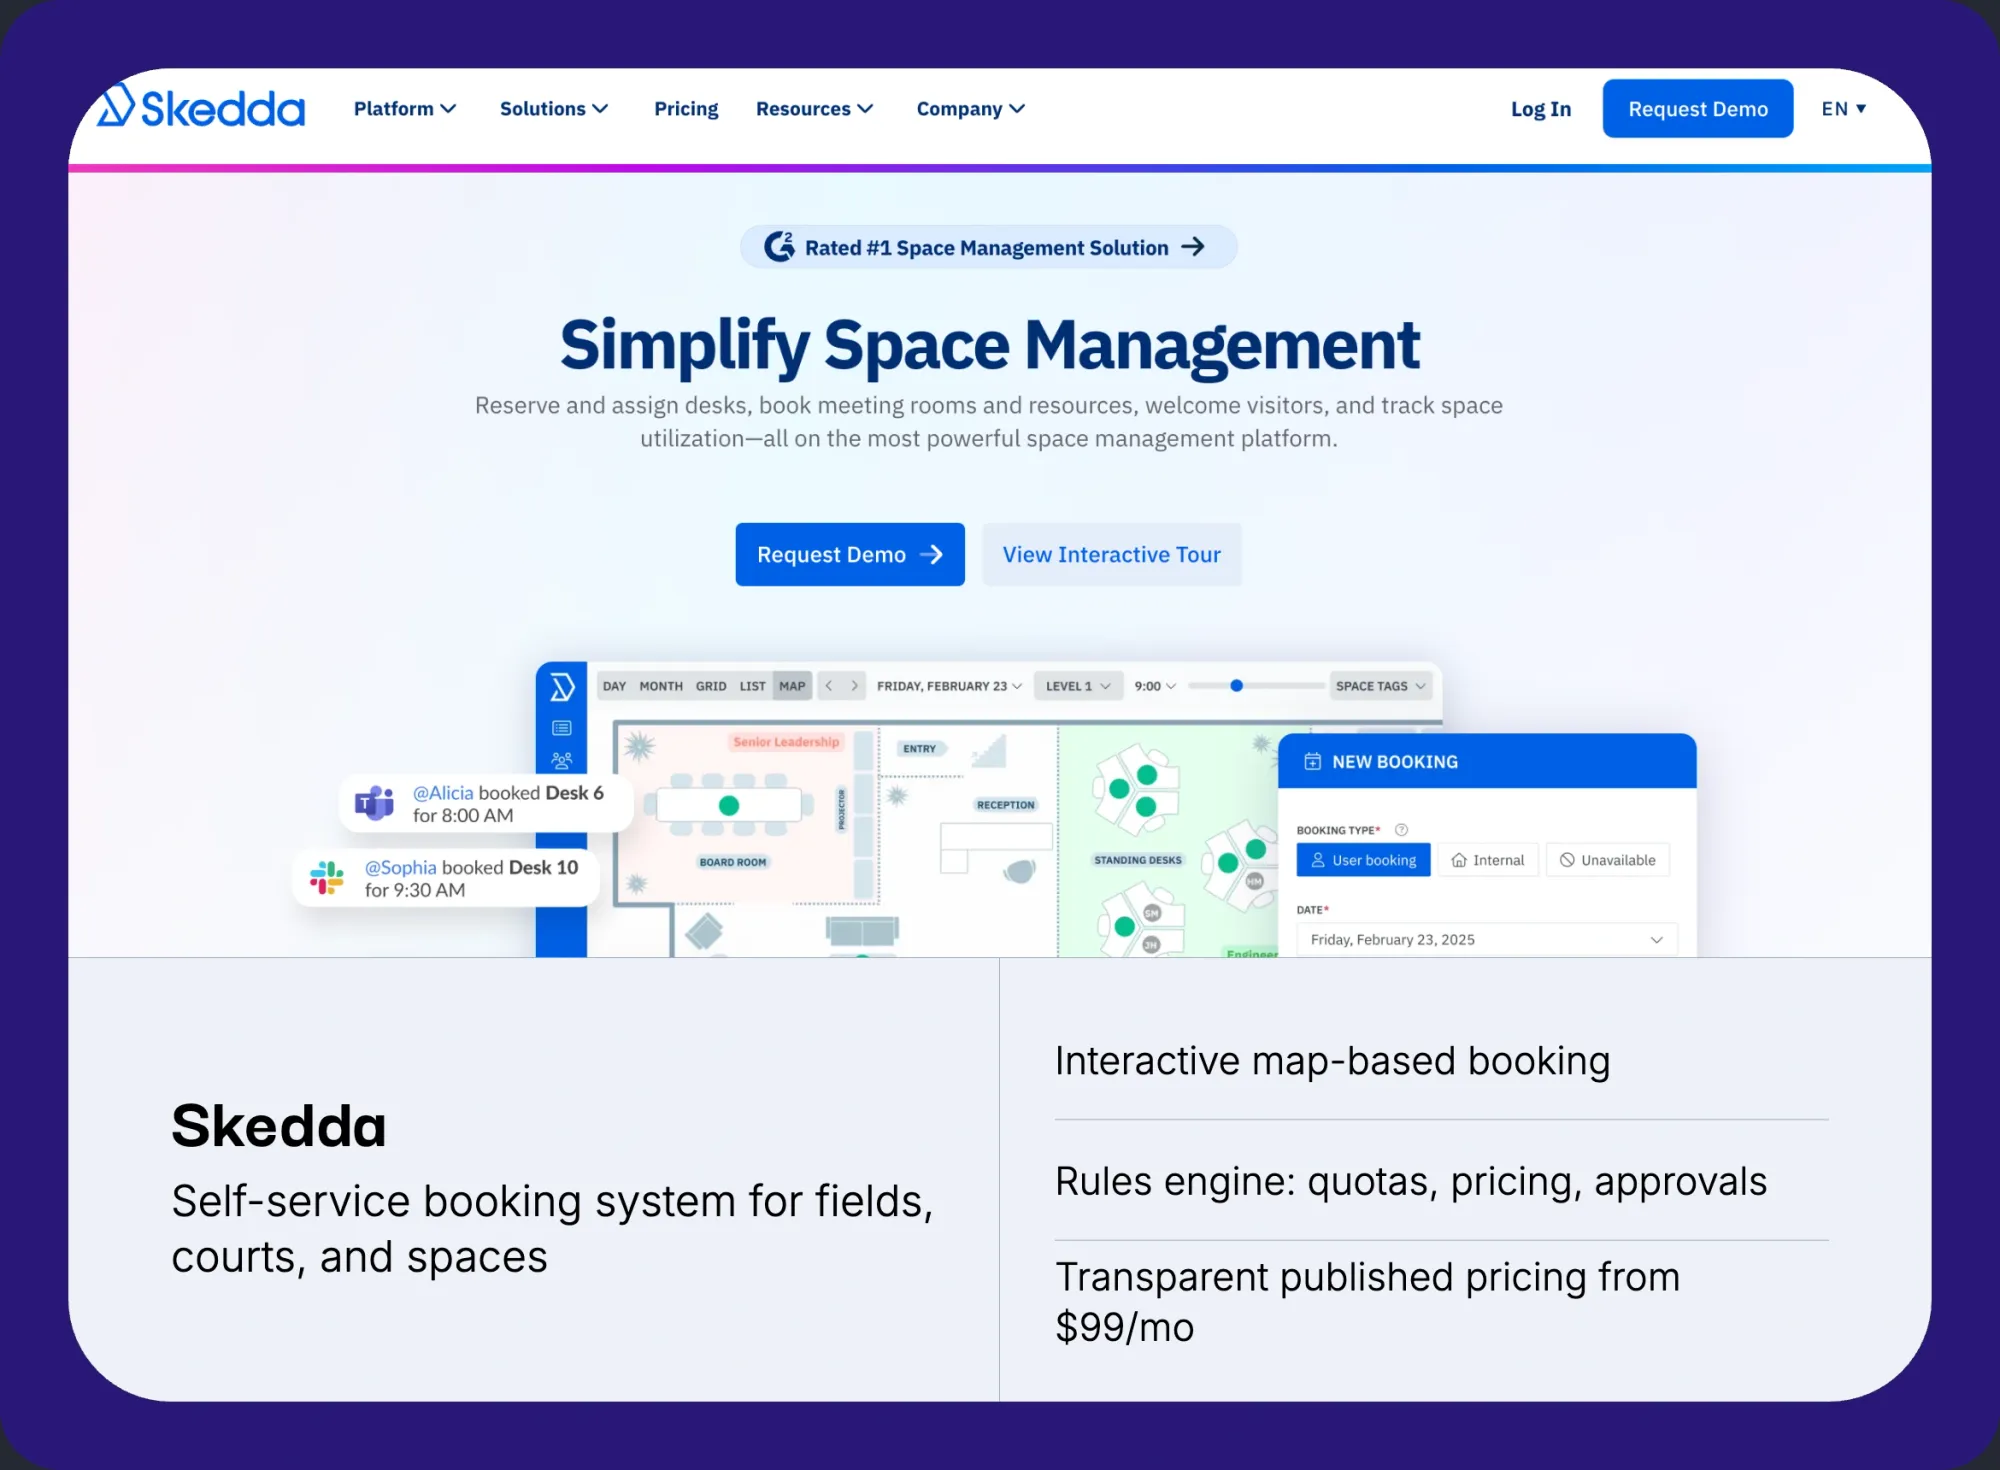The image size is (2000, 1470).
Task: Click the arrow icon in the Rated #1 badge
Action: 1193,247
